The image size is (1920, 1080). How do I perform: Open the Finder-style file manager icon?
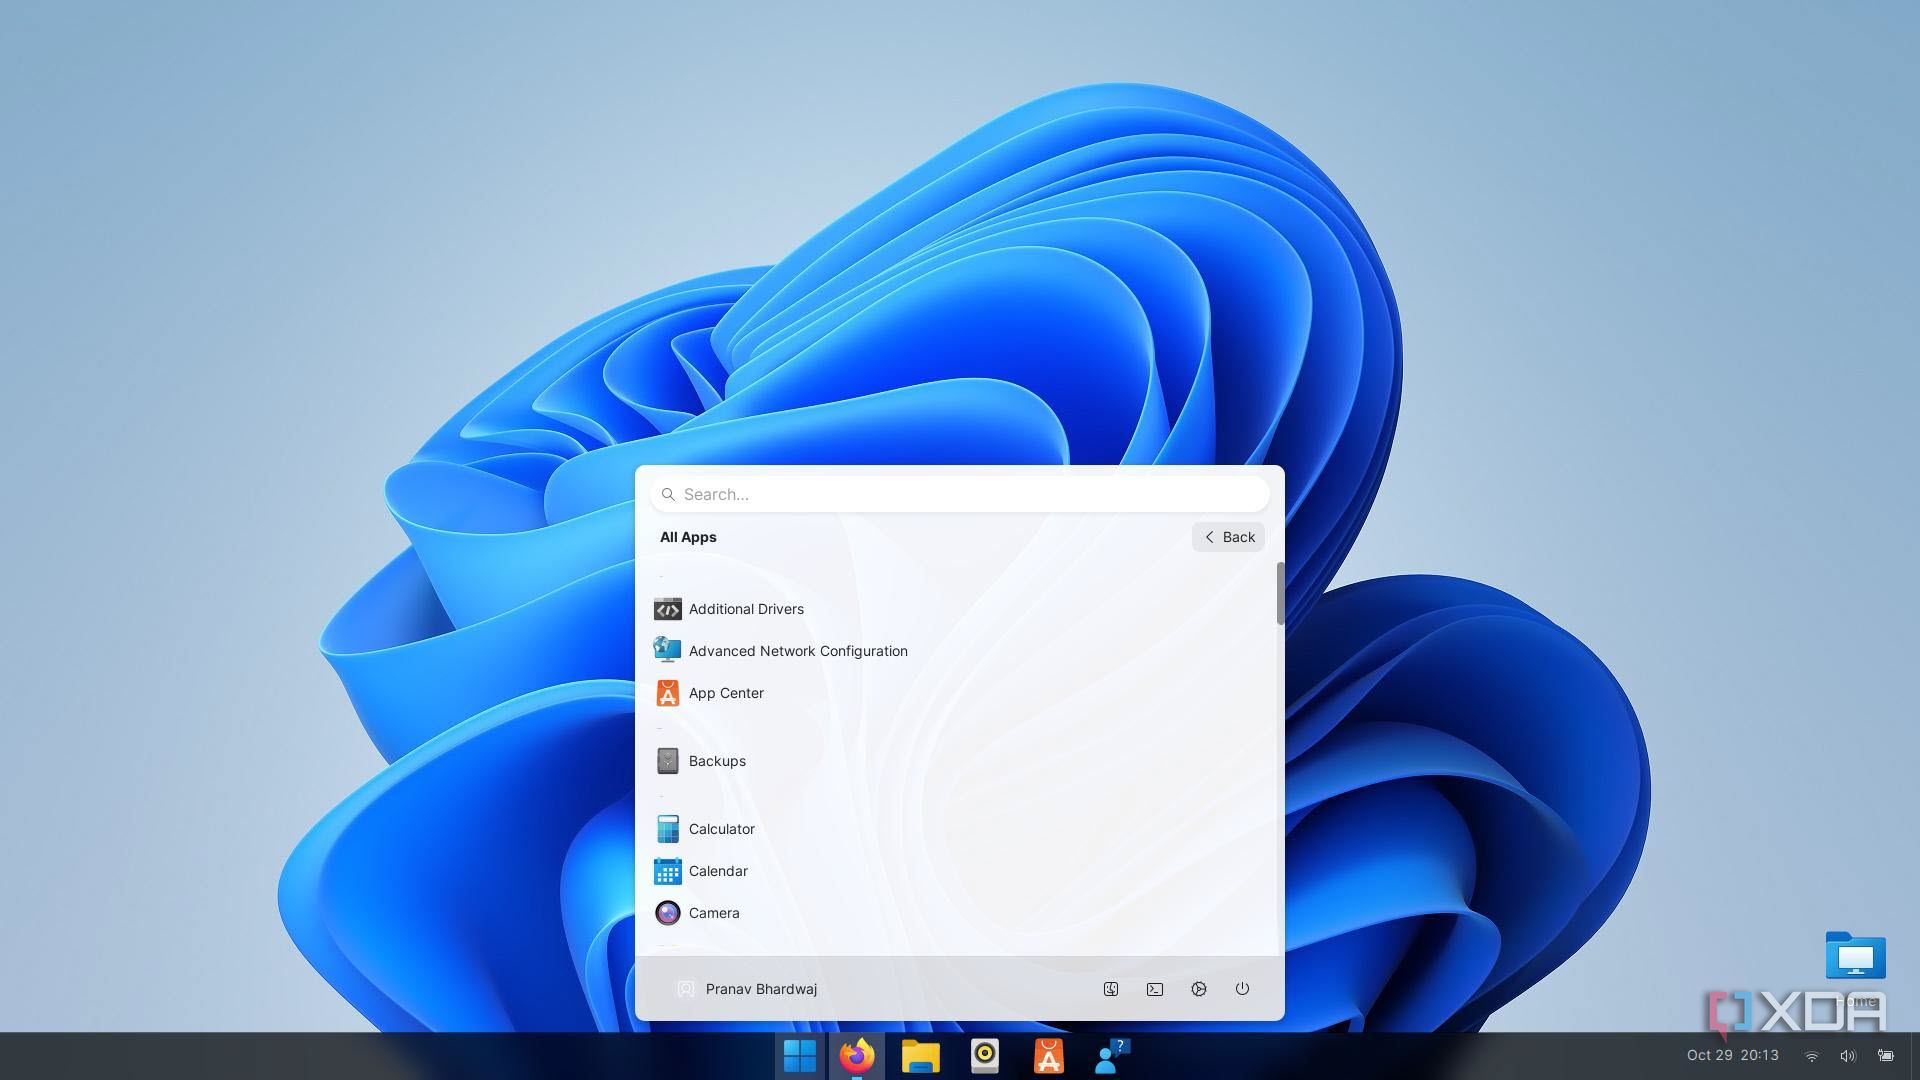pos(1110,989)
